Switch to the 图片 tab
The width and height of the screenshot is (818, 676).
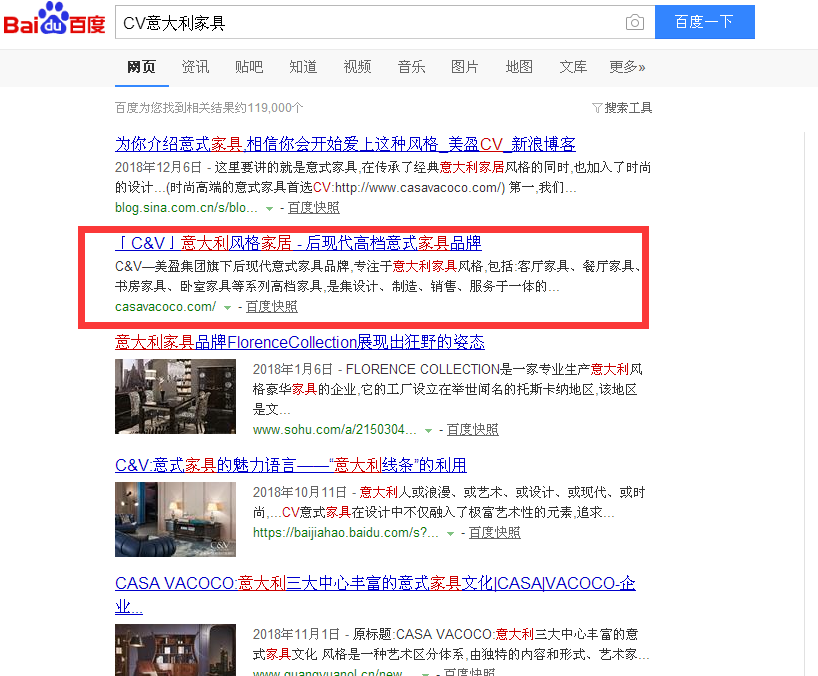465,67
